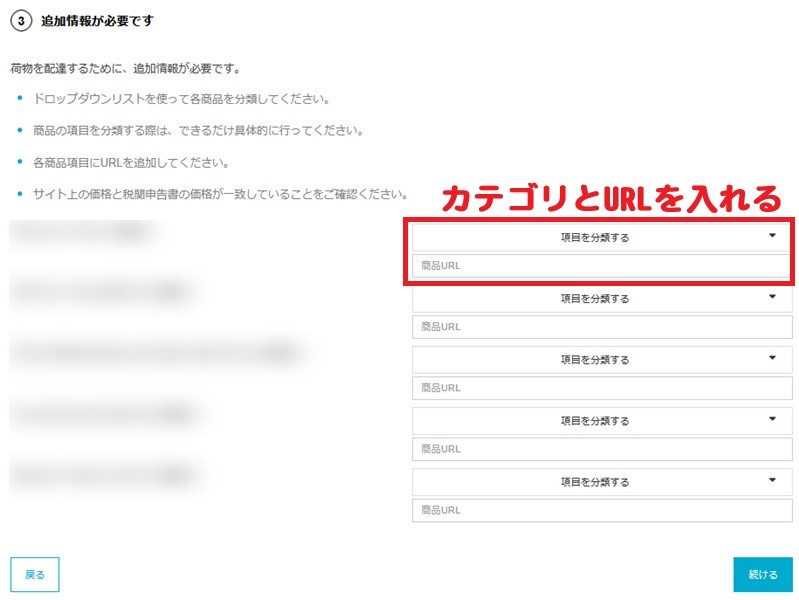Click the step 3 circled number icon
This screenshot has height=600, width=799.
[x=21, y=21]
